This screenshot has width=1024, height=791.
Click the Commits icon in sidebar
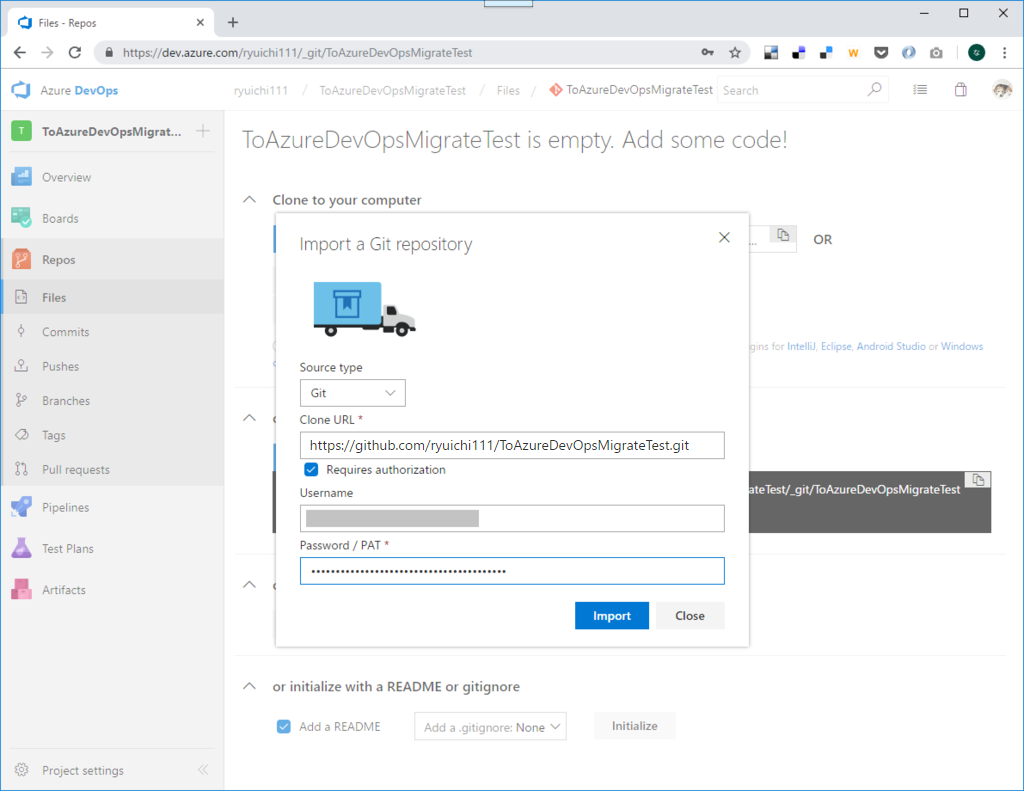(x=22, y=331)
